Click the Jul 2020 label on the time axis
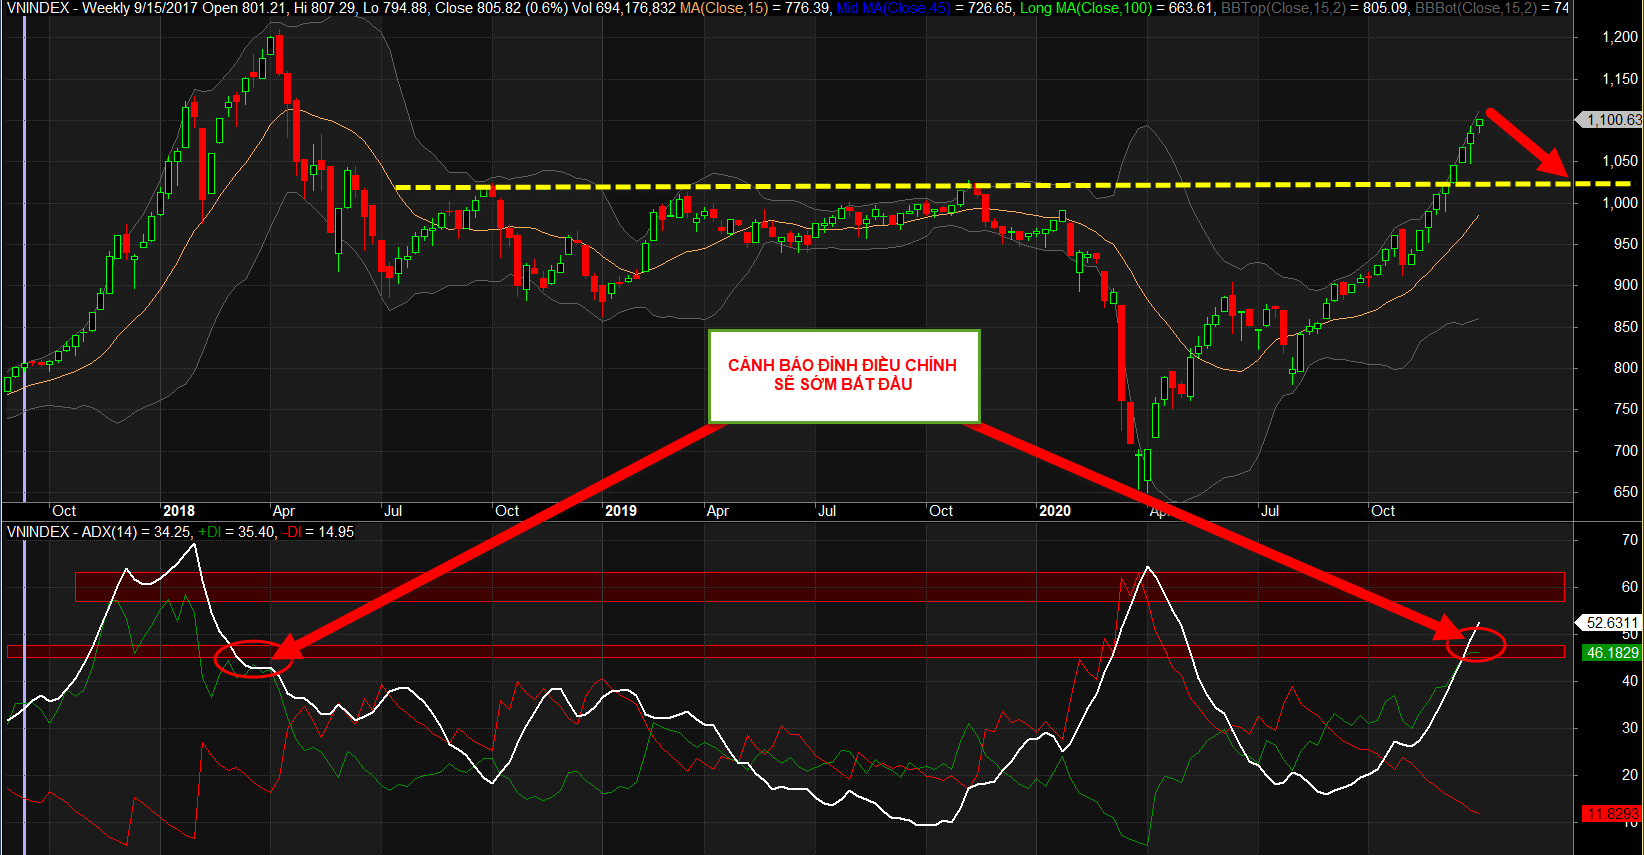This screenshot has height=855, width=1644. click(x=1269, y=511)
